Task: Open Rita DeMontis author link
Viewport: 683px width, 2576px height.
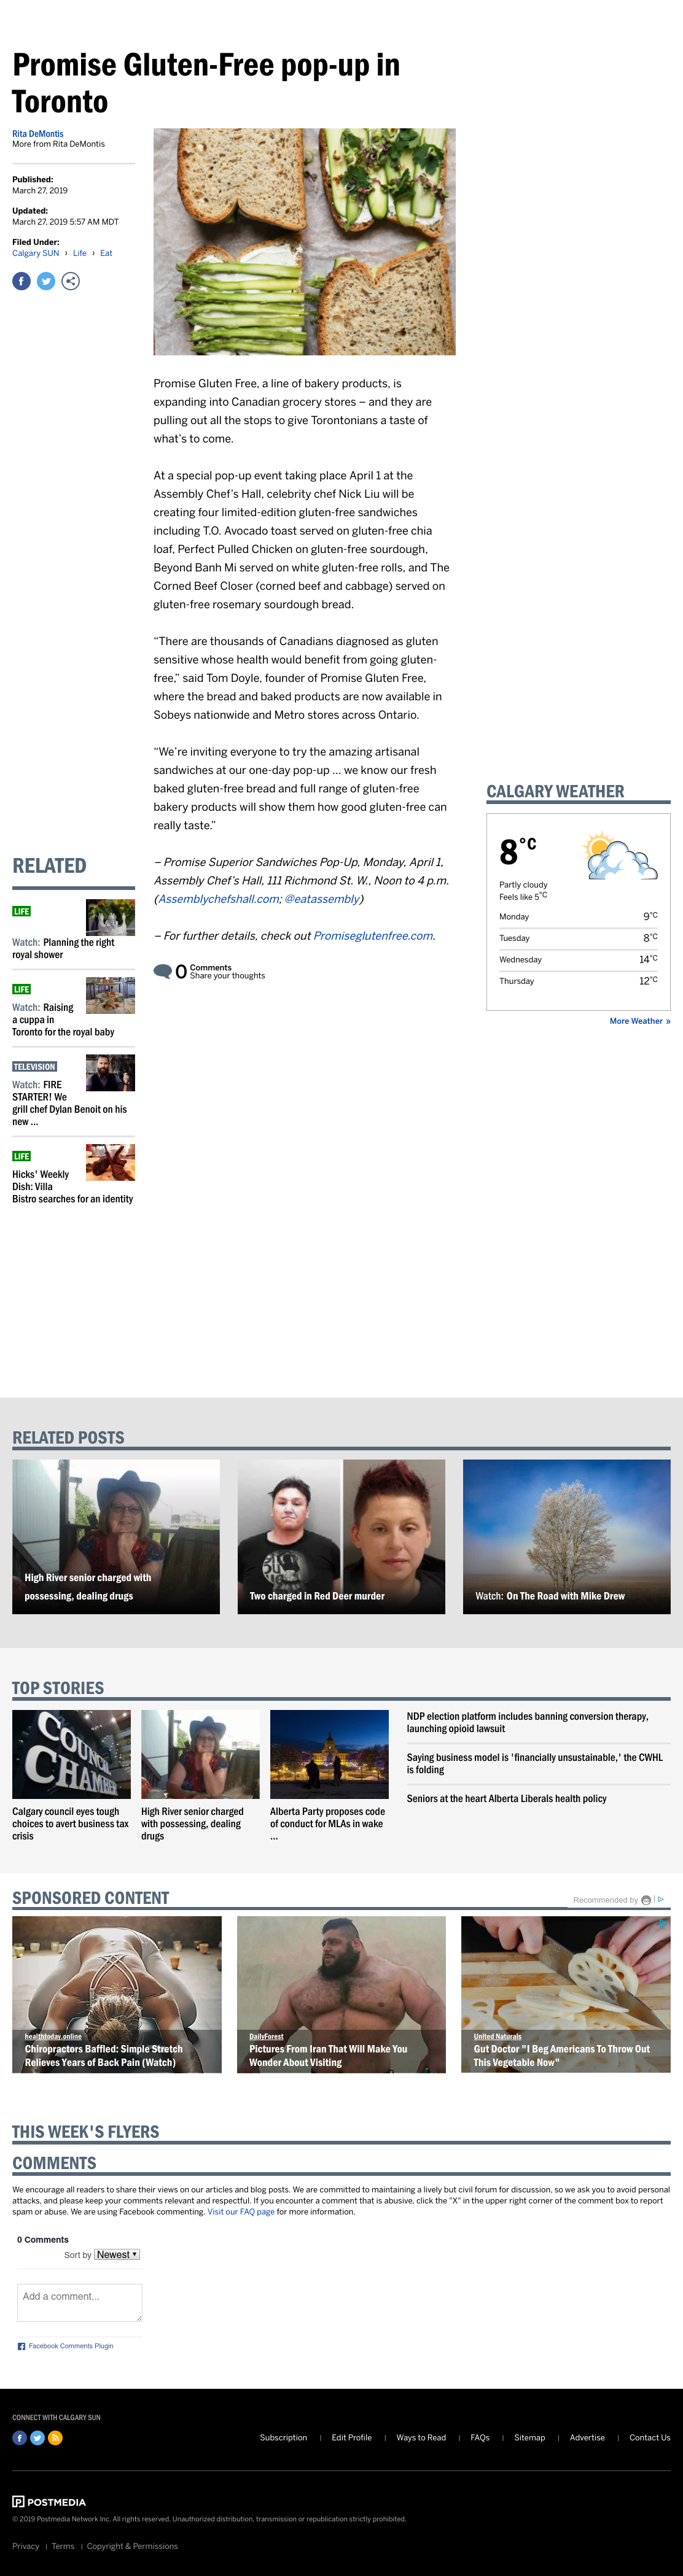Action: tap(38, 134)
